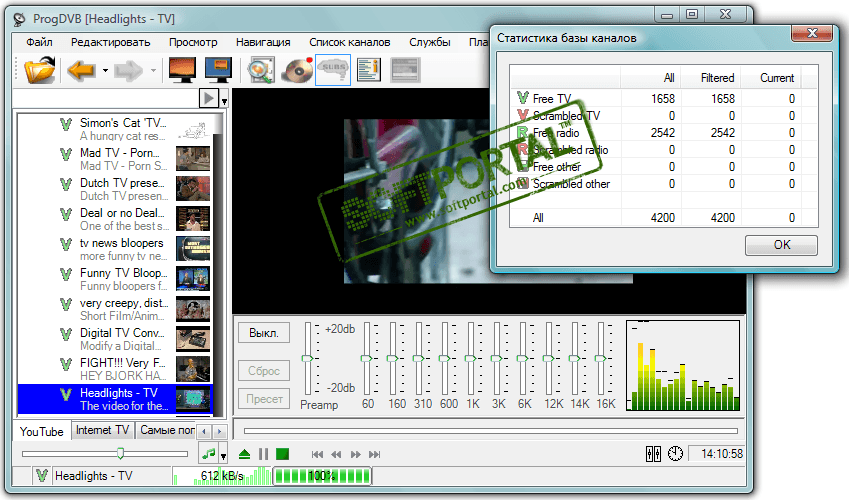This screenshot has width=849, height=500.
Task: Click the channel list vertical scrollbar
Action: 218,264
